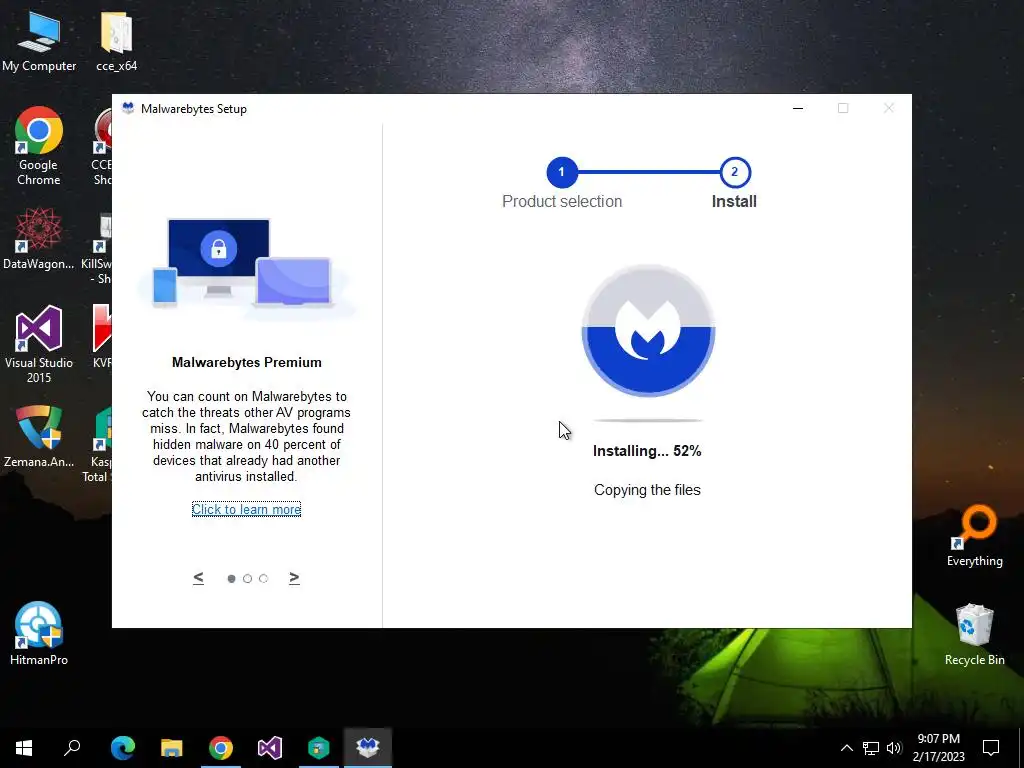The width and height of the screenshot is (1024, 768).
Task: Open the cce_x64 folder on desktop
Action: (x=117, y=42)
